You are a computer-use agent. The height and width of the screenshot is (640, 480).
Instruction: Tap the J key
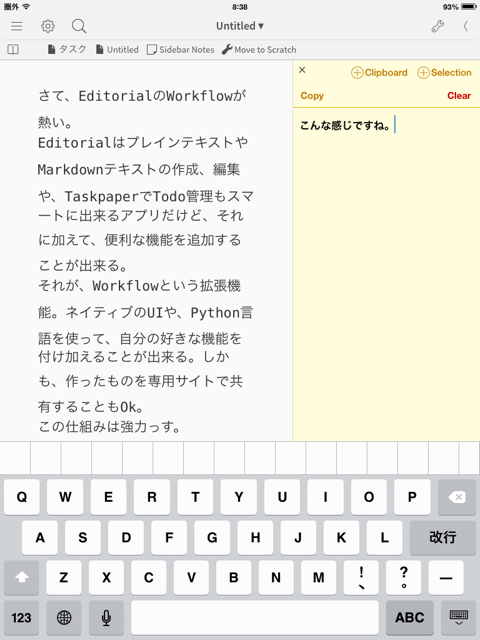click(298, 537)
